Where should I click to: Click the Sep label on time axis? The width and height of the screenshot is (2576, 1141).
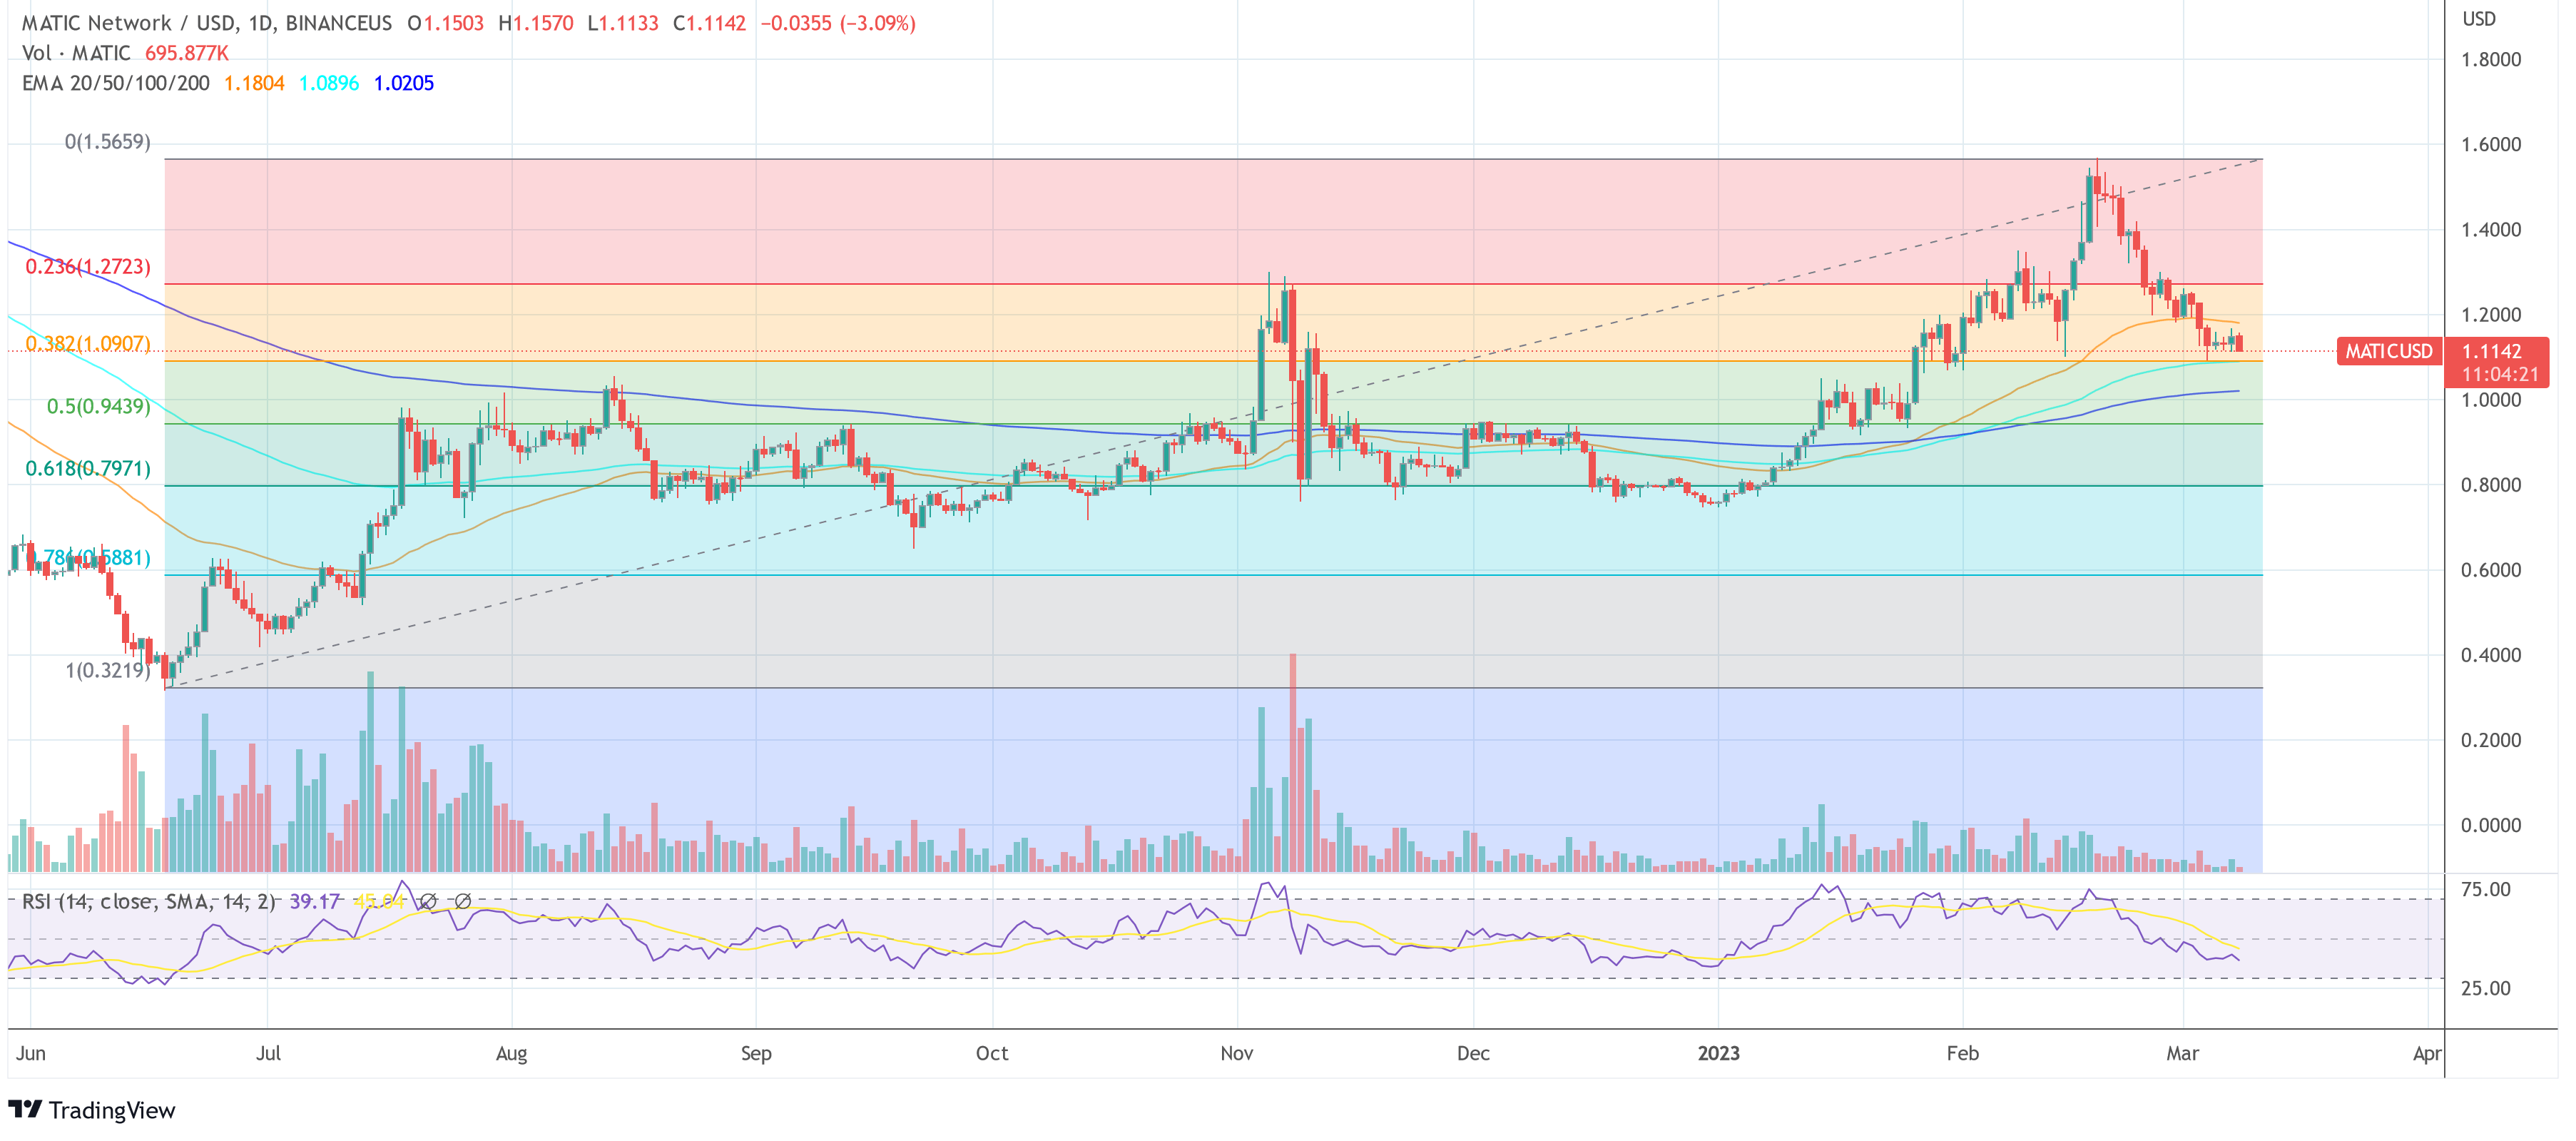tap(756, 1053)
